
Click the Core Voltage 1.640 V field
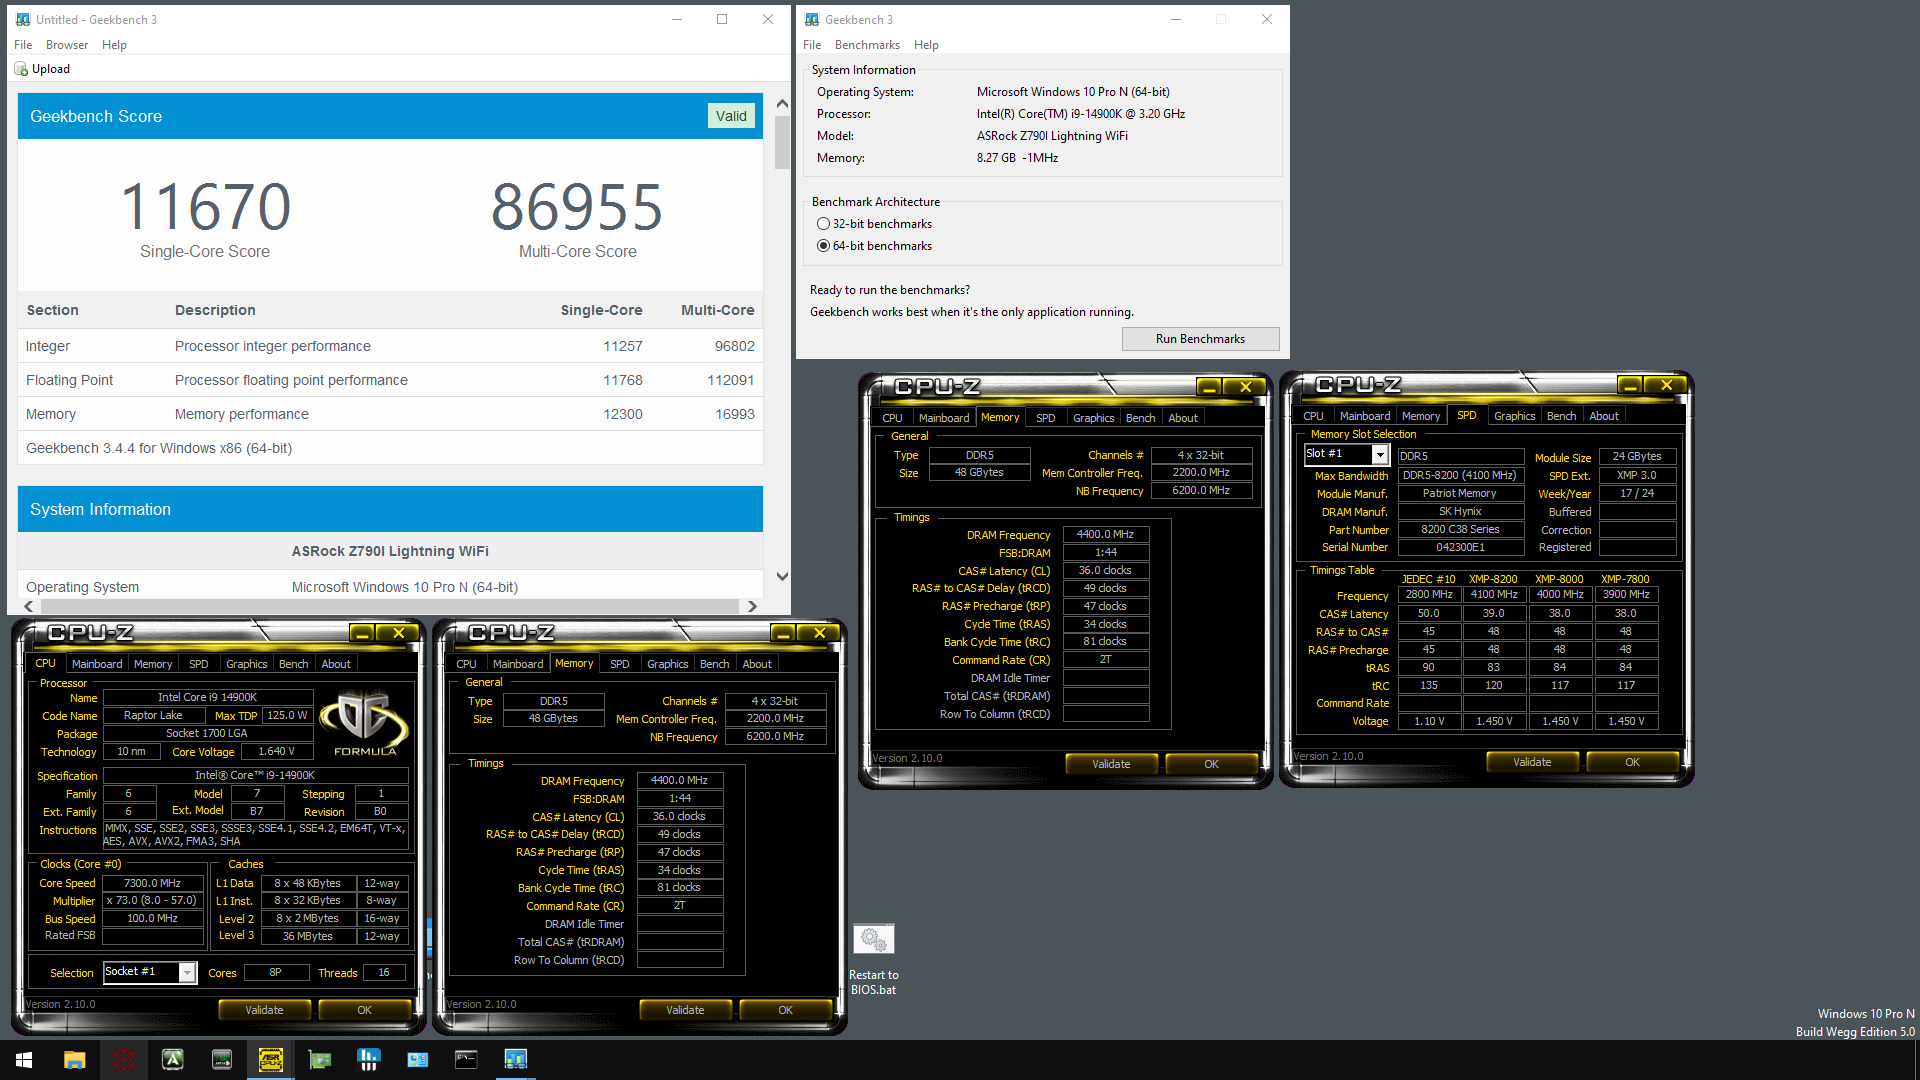[x=276, y=752]
